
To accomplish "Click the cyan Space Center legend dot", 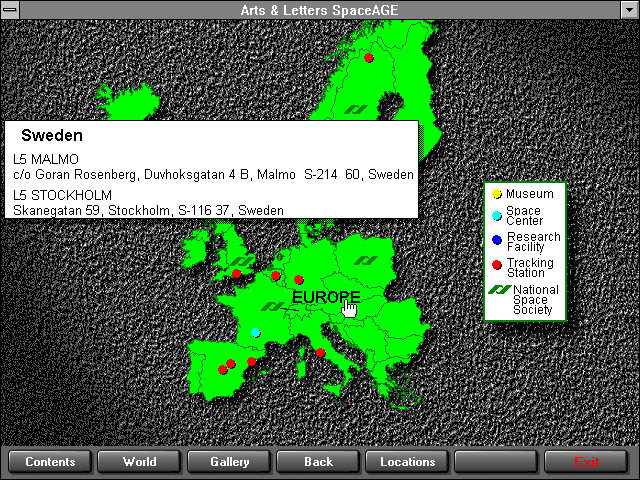I will 497,216.
